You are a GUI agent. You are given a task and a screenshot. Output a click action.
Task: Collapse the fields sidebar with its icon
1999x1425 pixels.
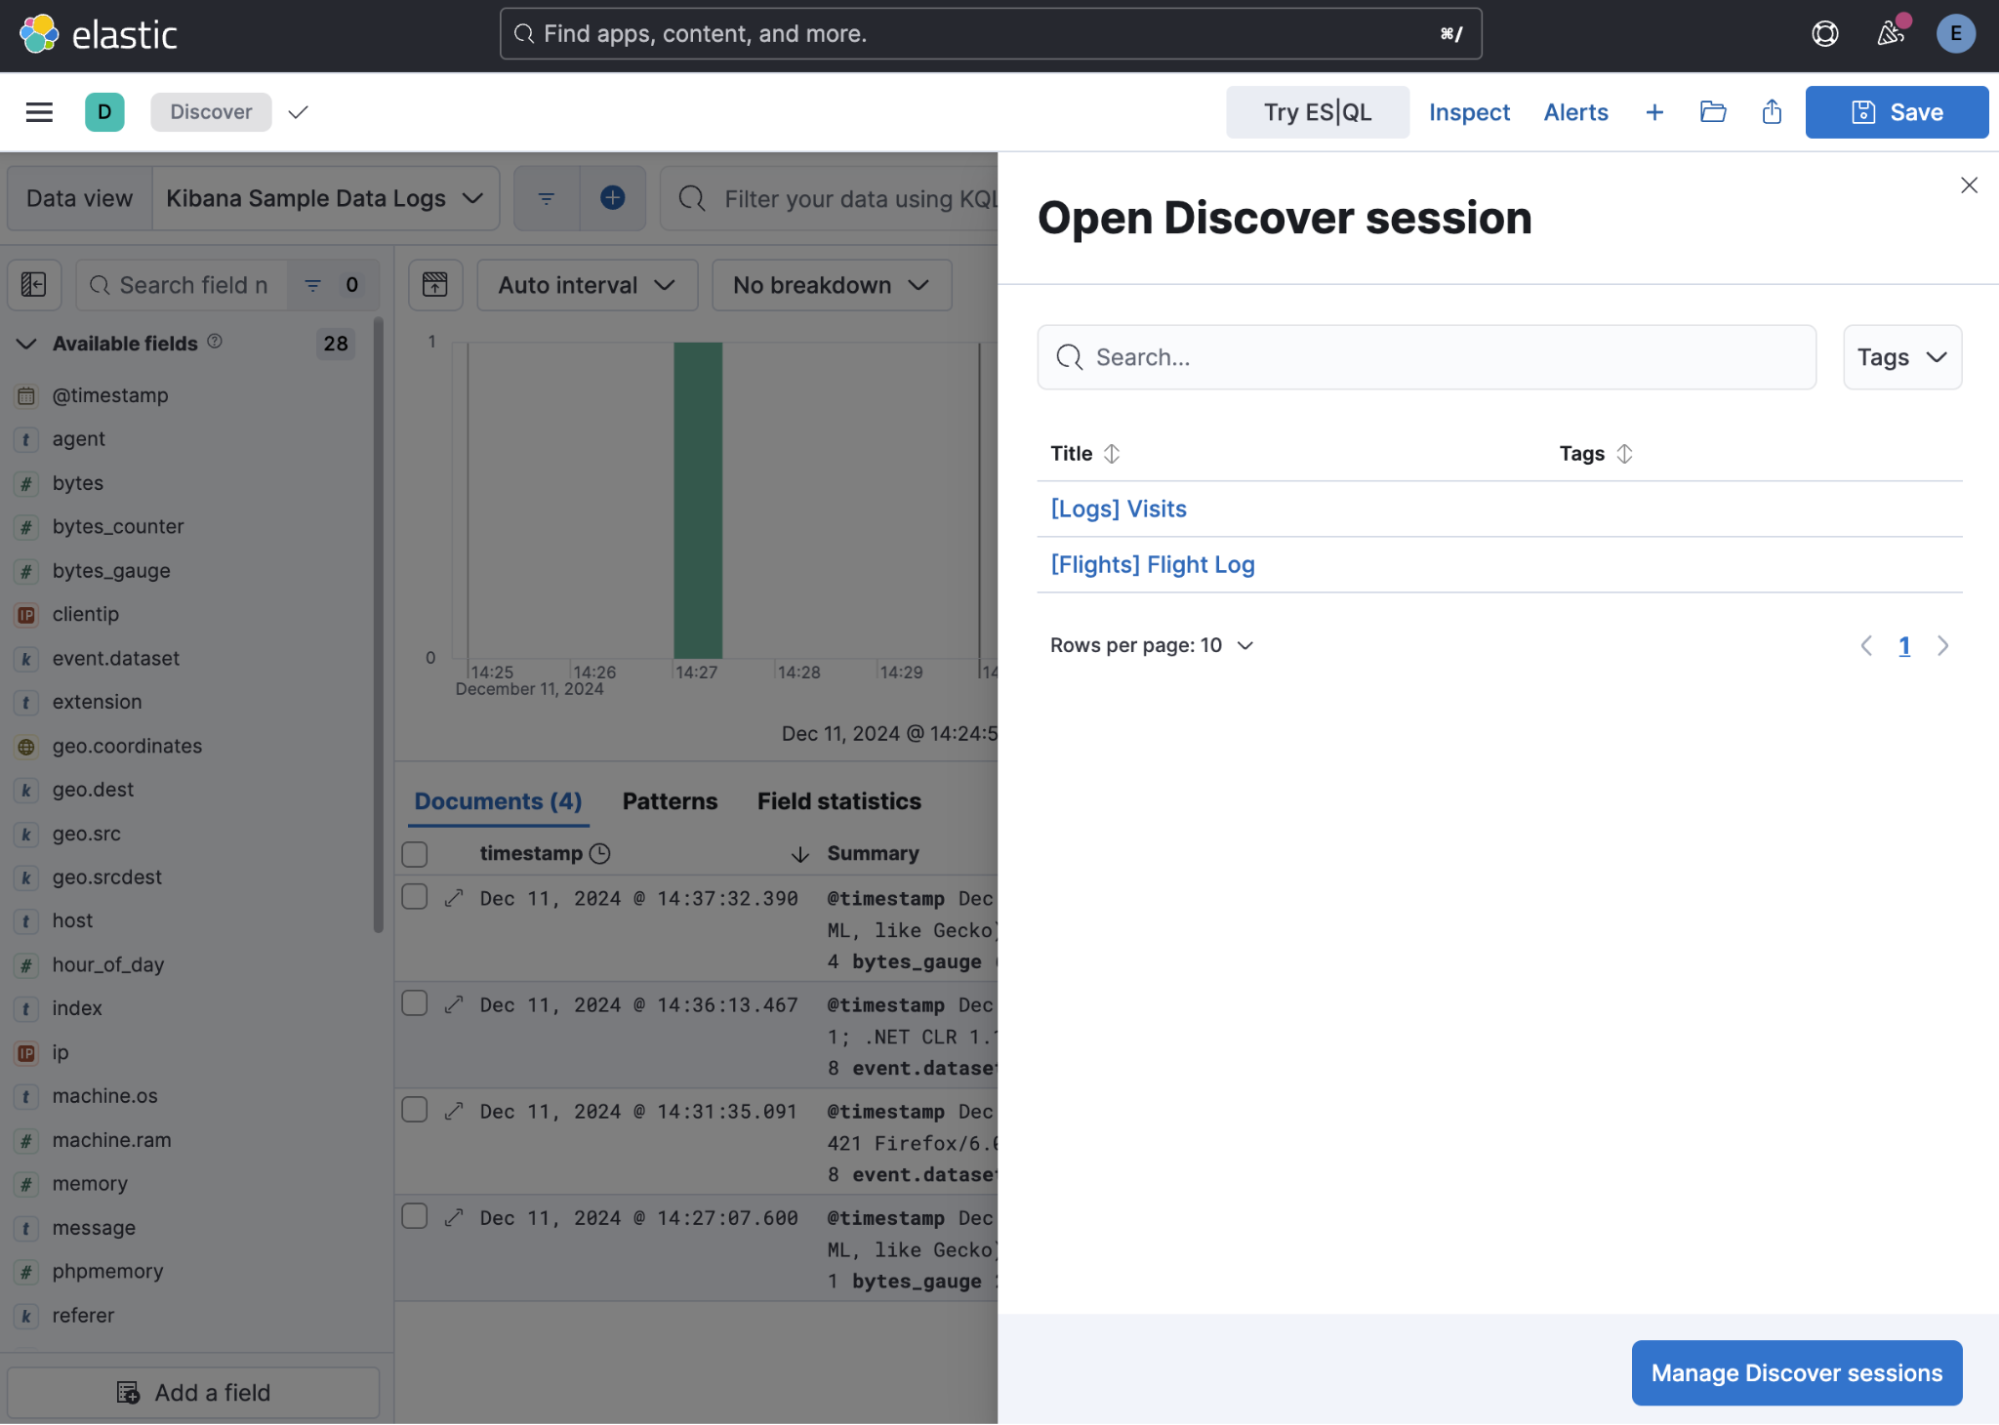pos(34,285)
